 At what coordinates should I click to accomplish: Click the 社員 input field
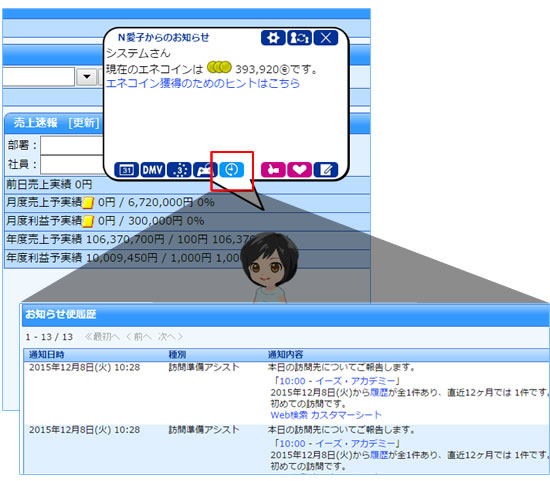[x=72, y=165]
